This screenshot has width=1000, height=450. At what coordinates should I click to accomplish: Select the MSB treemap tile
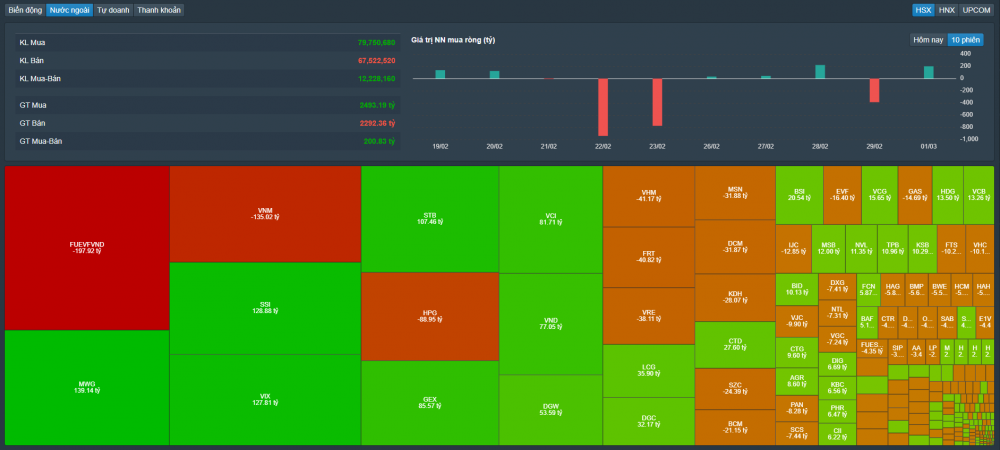click(x=828, y=249)
